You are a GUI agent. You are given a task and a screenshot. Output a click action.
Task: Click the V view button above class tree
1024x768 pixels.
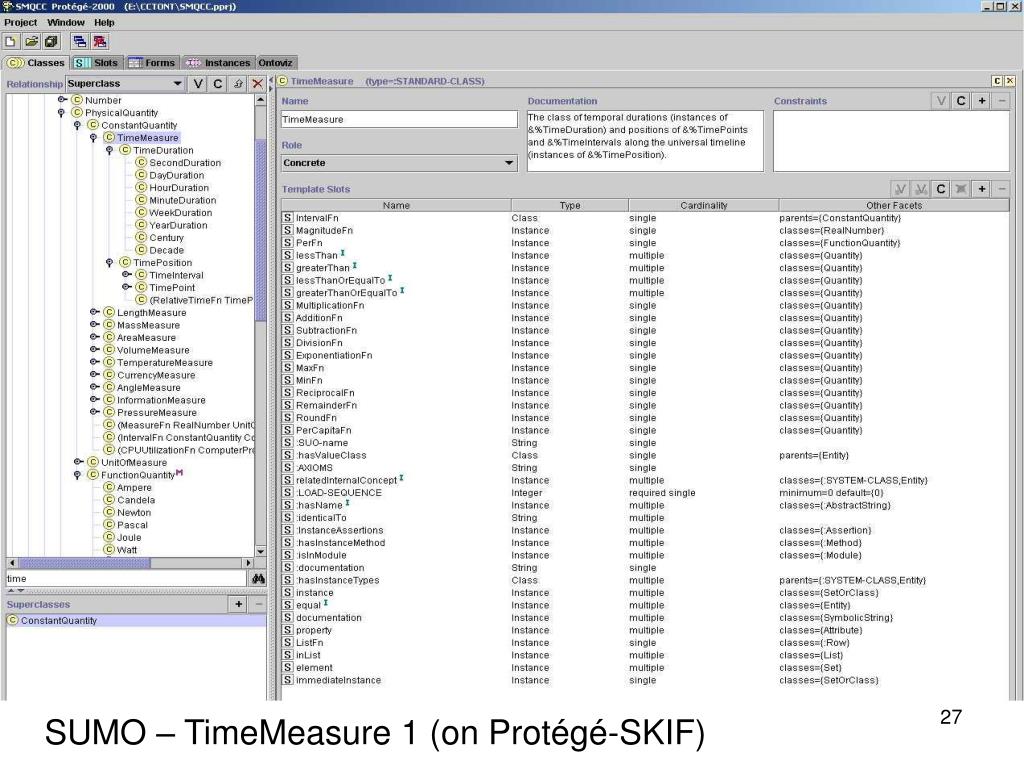tap(198, 84)
